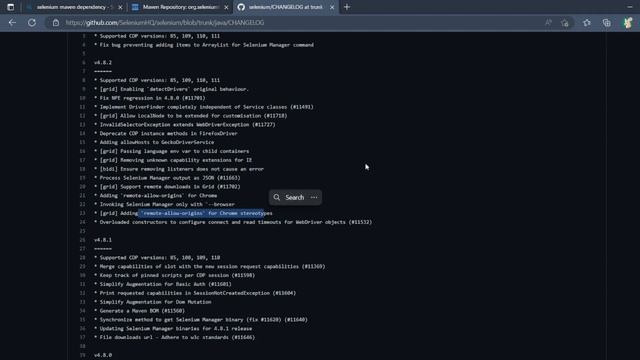
Task: Click 'Generate a Maven BOM (#11560)' line
Action: [x=139, y=311]
